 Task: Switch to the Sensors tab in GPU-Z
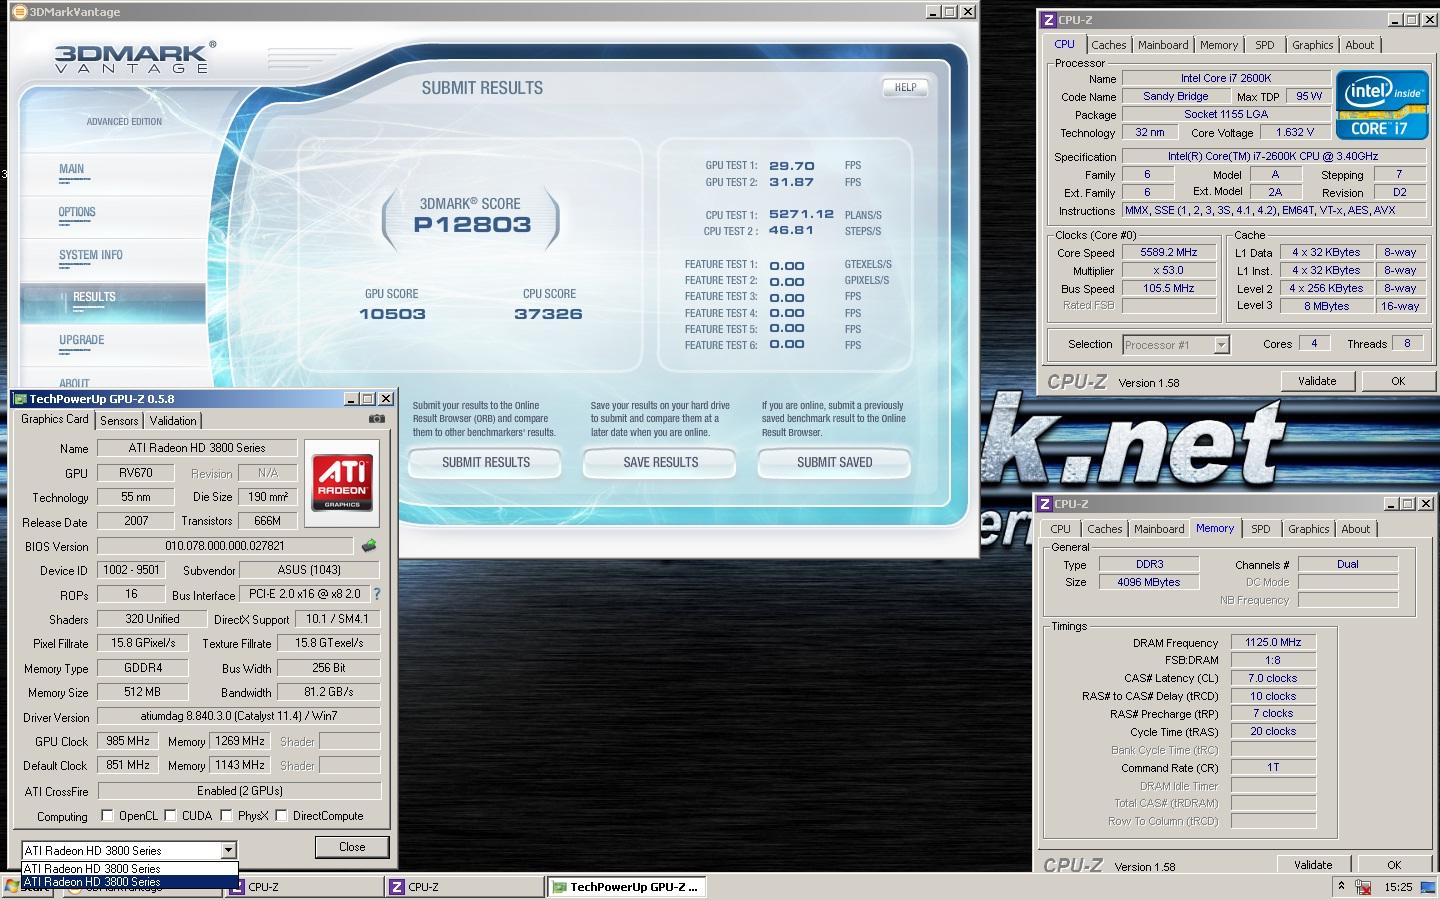click(119, 421)
